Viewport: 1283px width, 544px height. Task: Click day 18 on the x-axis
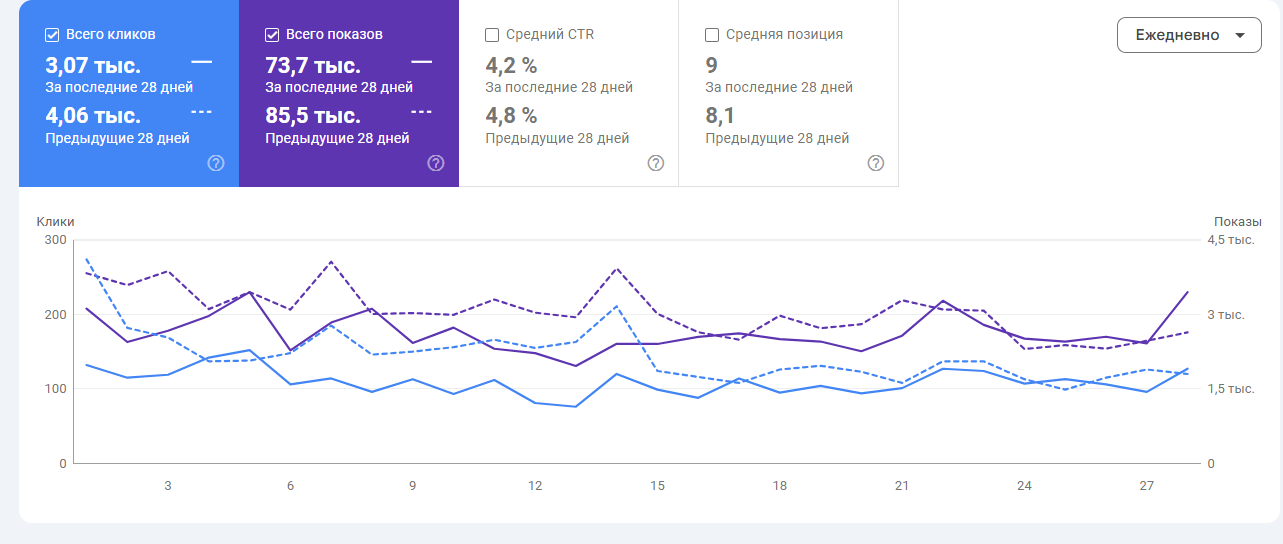[780, 486]
